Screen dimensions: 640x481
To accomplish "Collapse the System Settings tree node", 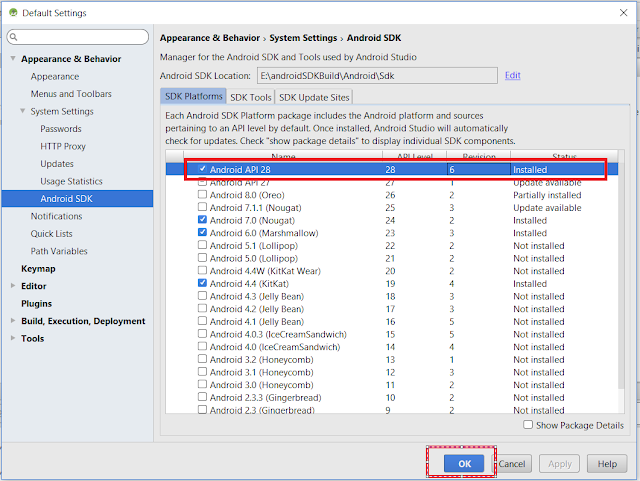I will 23,111.
